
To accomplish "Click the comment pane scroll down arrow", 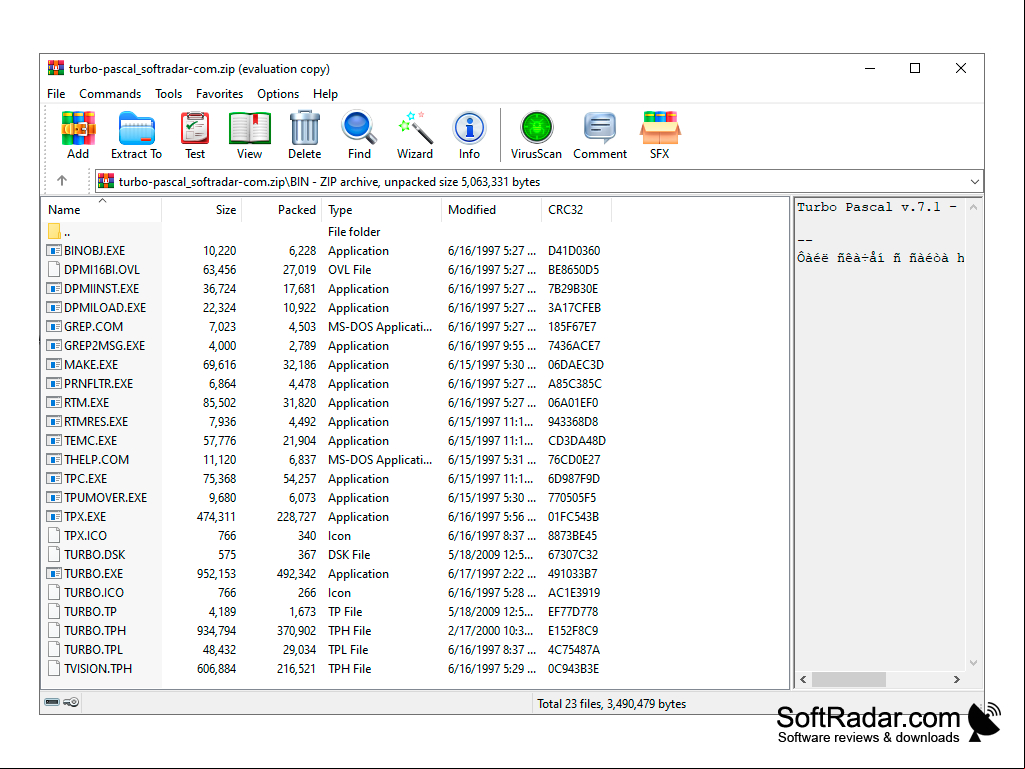I will (x=973, y=662).
